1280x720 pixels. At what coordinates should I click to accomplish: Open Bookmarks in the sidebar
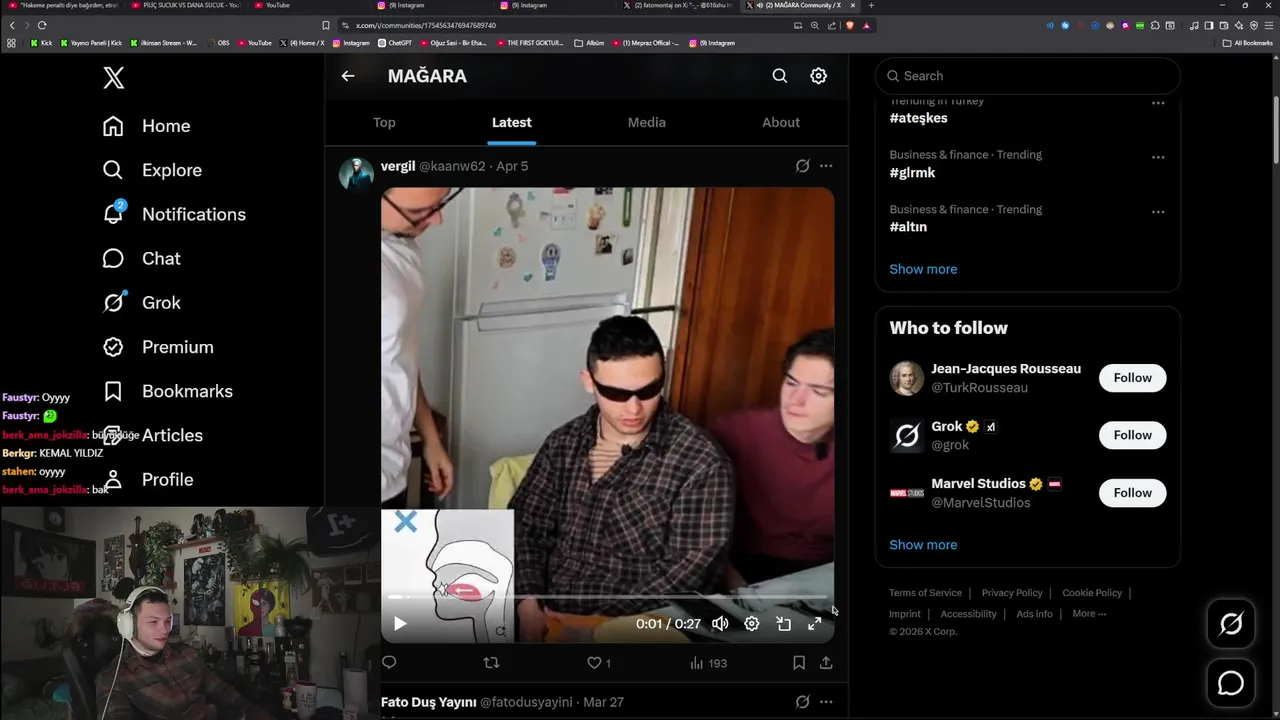[x=167, y=391]
